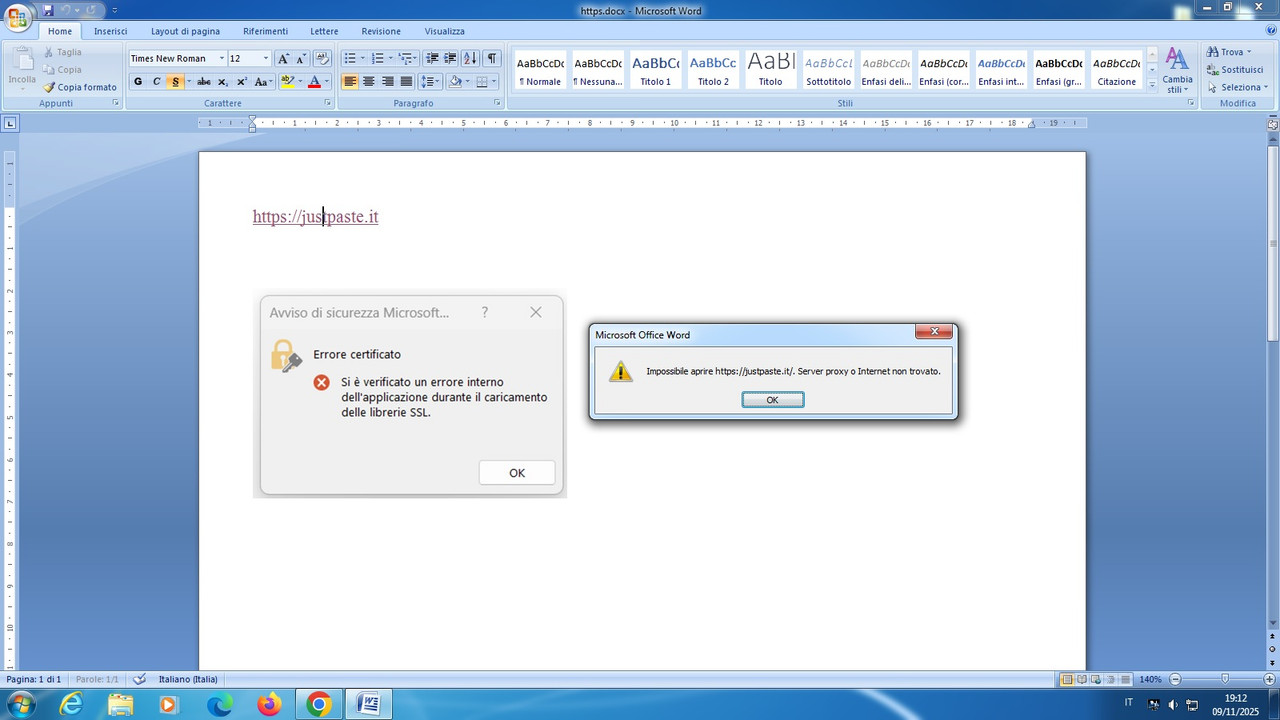Open the change case (Aa) menu
This screenshot has height=720, width=1280.
262,82
